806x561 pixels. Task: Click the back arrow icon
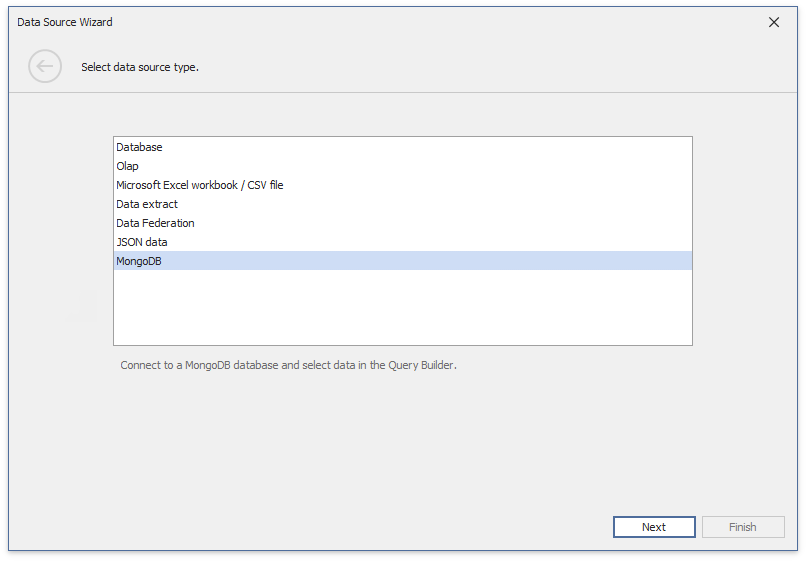click(45, 67)
